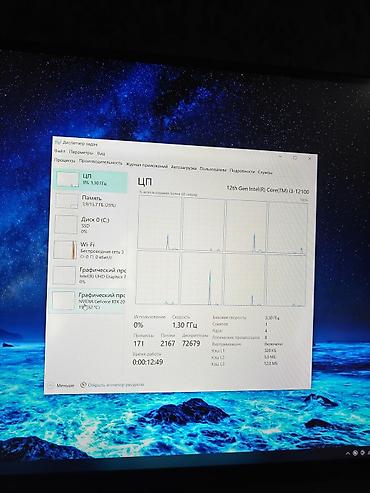Click the Intel UHD GPU mini graph thumbnail

[64, 275]
